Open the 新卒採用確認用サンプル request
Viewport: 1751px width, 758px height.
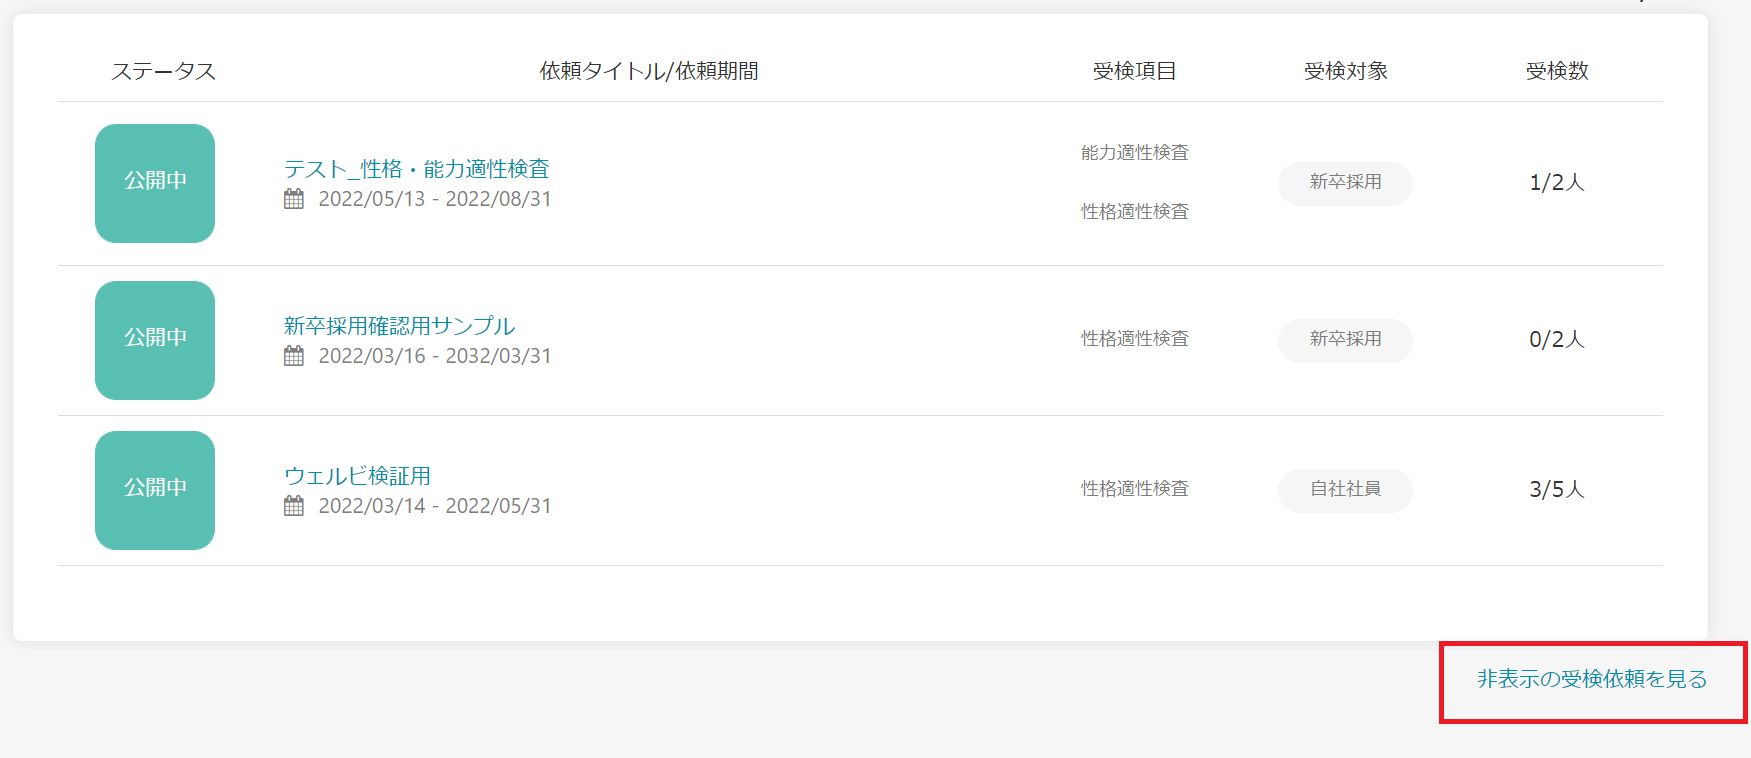pos(399,326)
